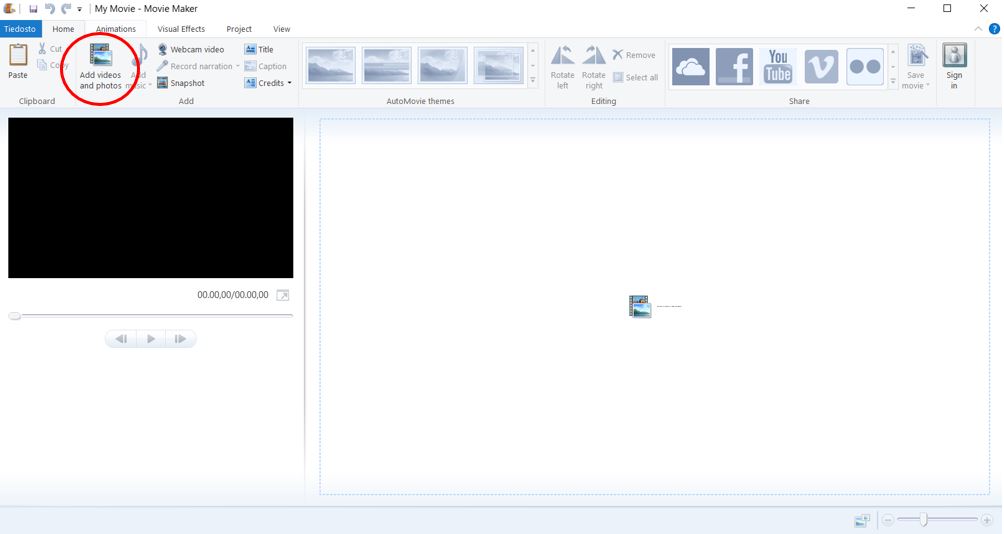1004x534 pixels.
Task: Click the Sign in button
Action: pos(954,66)
